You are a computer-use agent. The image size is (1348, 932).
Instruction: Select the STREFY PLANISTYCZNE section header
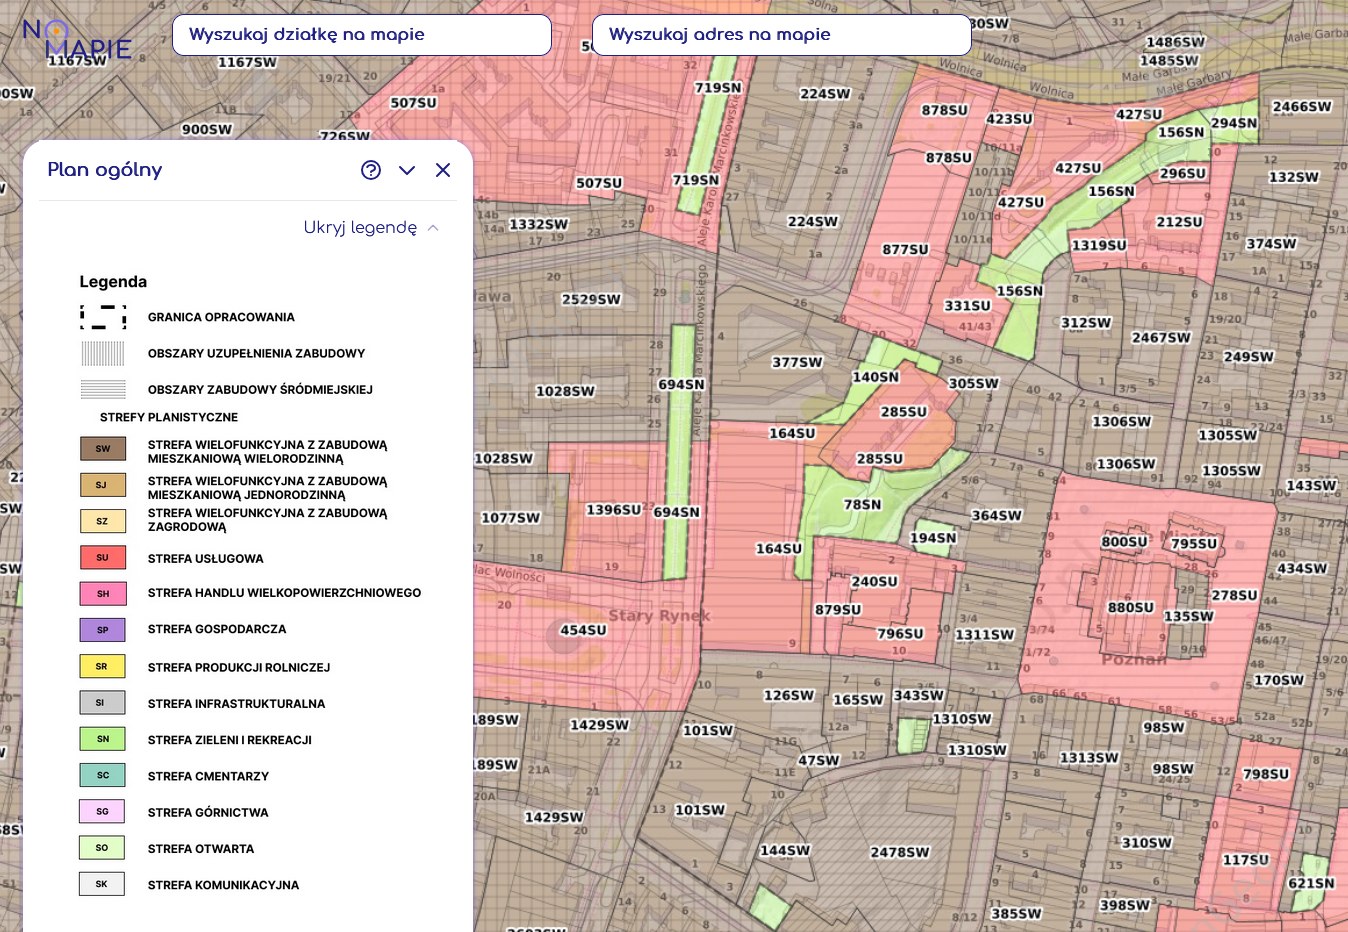point(168,417)
